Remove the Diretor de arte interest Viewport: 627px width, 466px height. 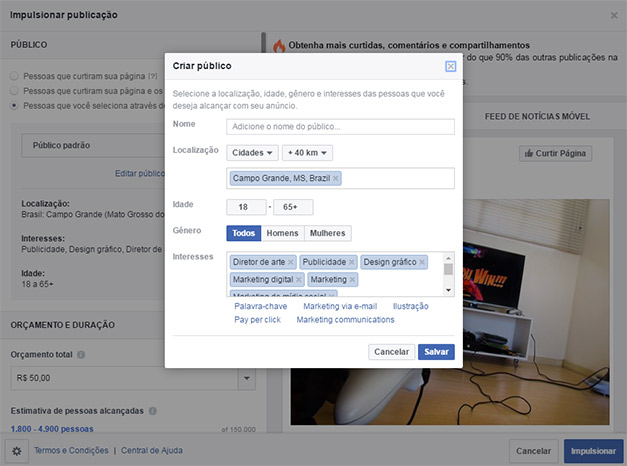click(x=291, y=262)
